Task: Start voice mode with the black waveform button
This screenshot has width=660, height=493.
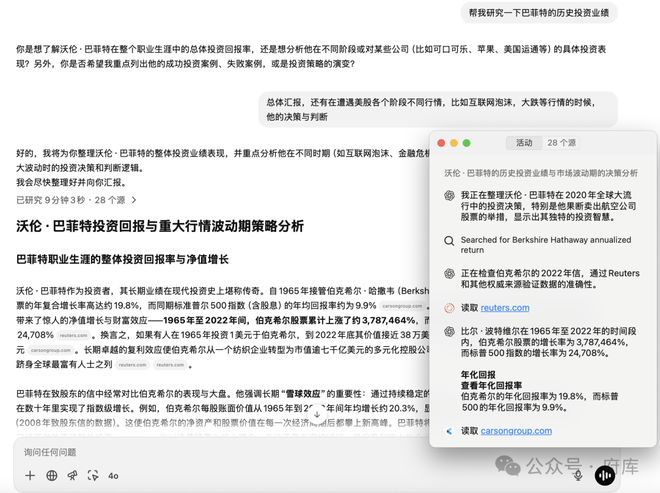Action: (x=605, y=475)
